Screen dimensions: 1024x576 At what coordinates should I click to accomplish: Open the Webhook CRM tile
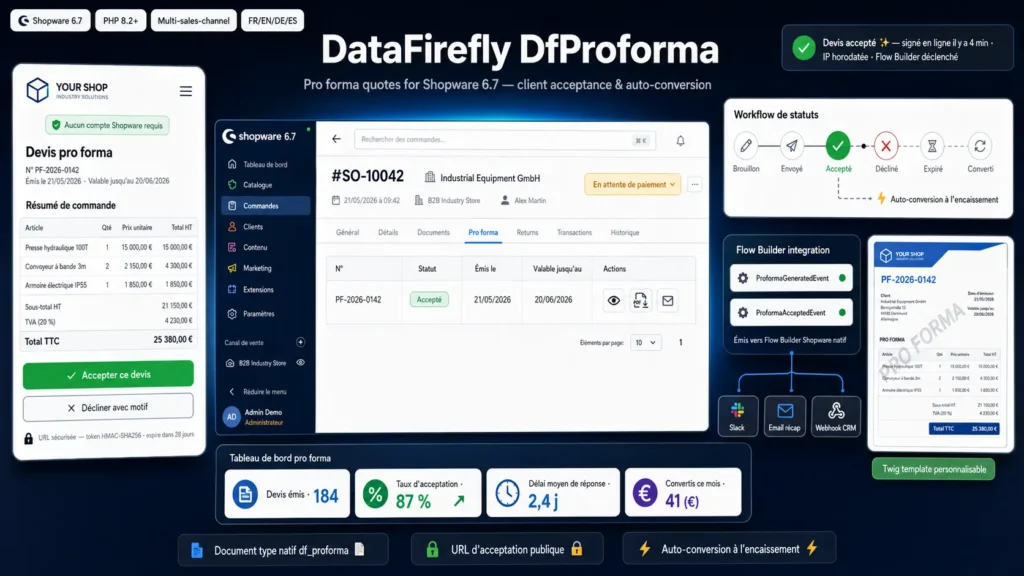tap(836, 415)
